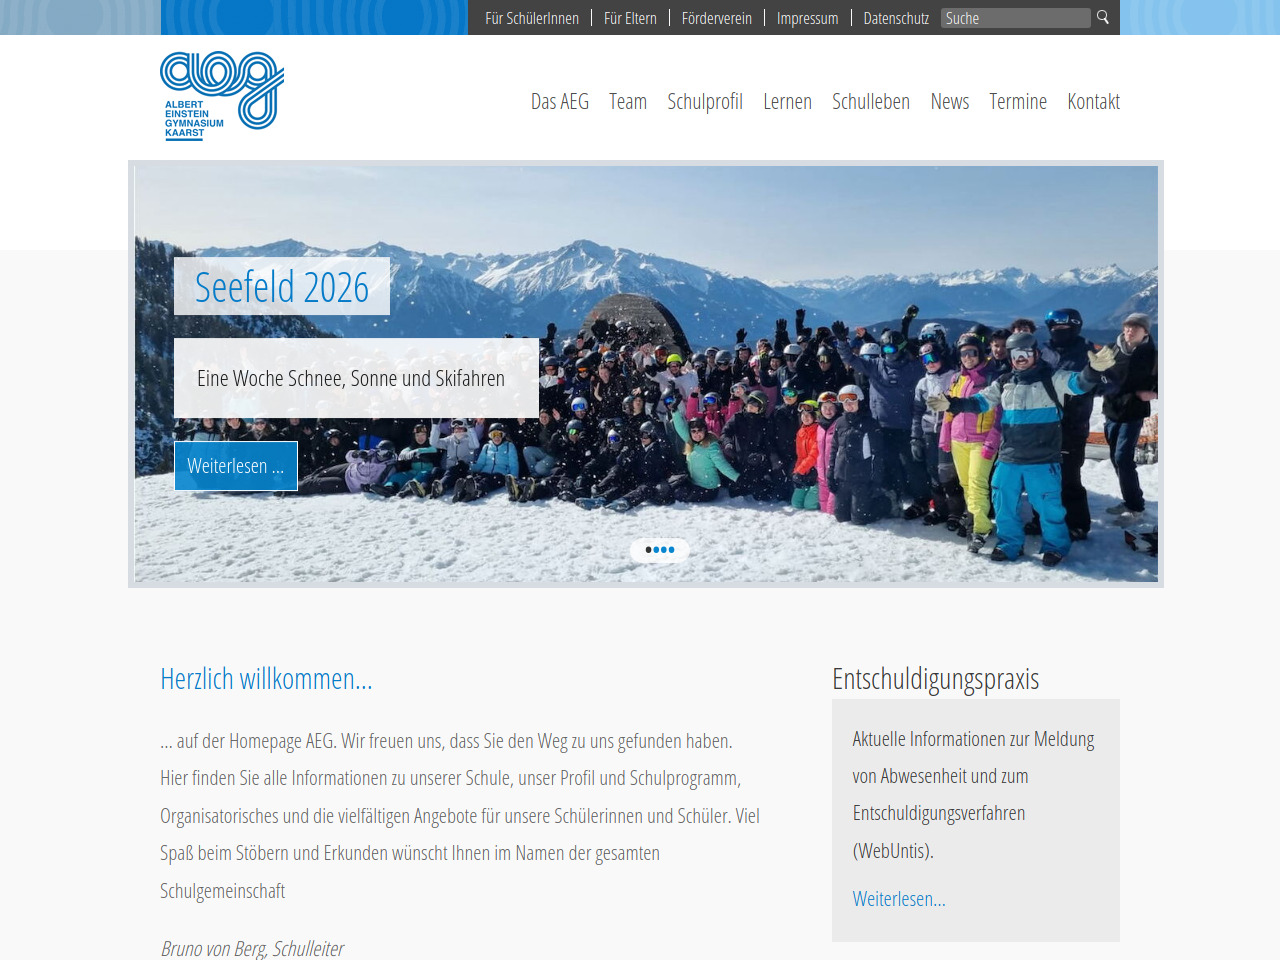Open the Termine menu item
This screenshot has height=960, width=1280.
point(1018,101)
